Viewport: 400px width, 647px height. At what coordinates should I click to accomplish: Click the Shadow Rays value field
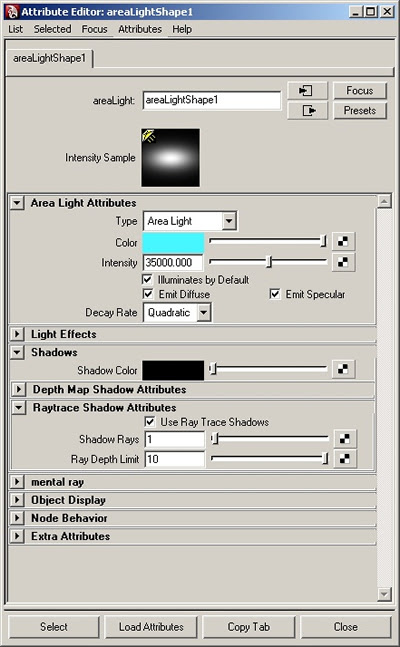[x=175, y=439]
